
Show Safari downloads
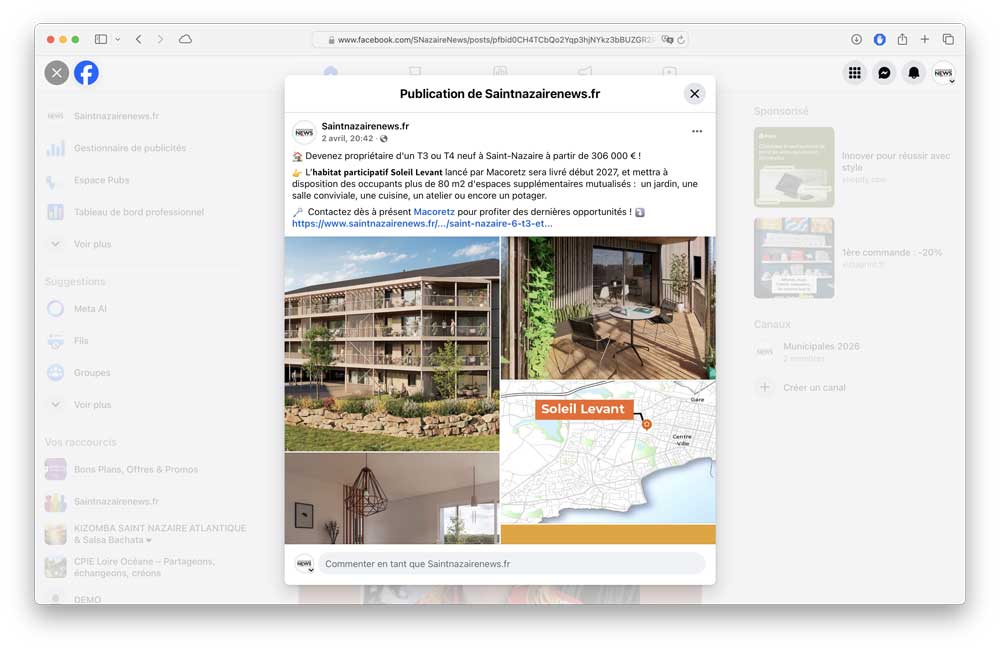pyautogui.click(x=856, y=39)
